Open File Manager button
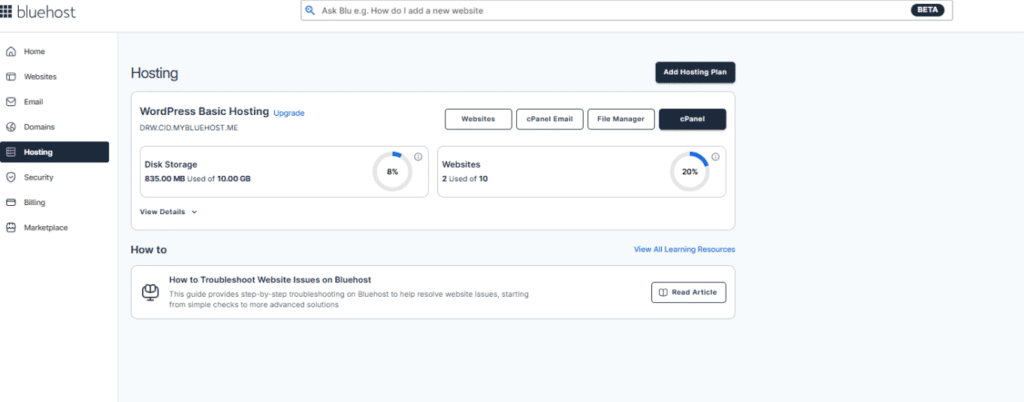The height and width of the screenshot is (402, 1024). (x=620, y=119)
